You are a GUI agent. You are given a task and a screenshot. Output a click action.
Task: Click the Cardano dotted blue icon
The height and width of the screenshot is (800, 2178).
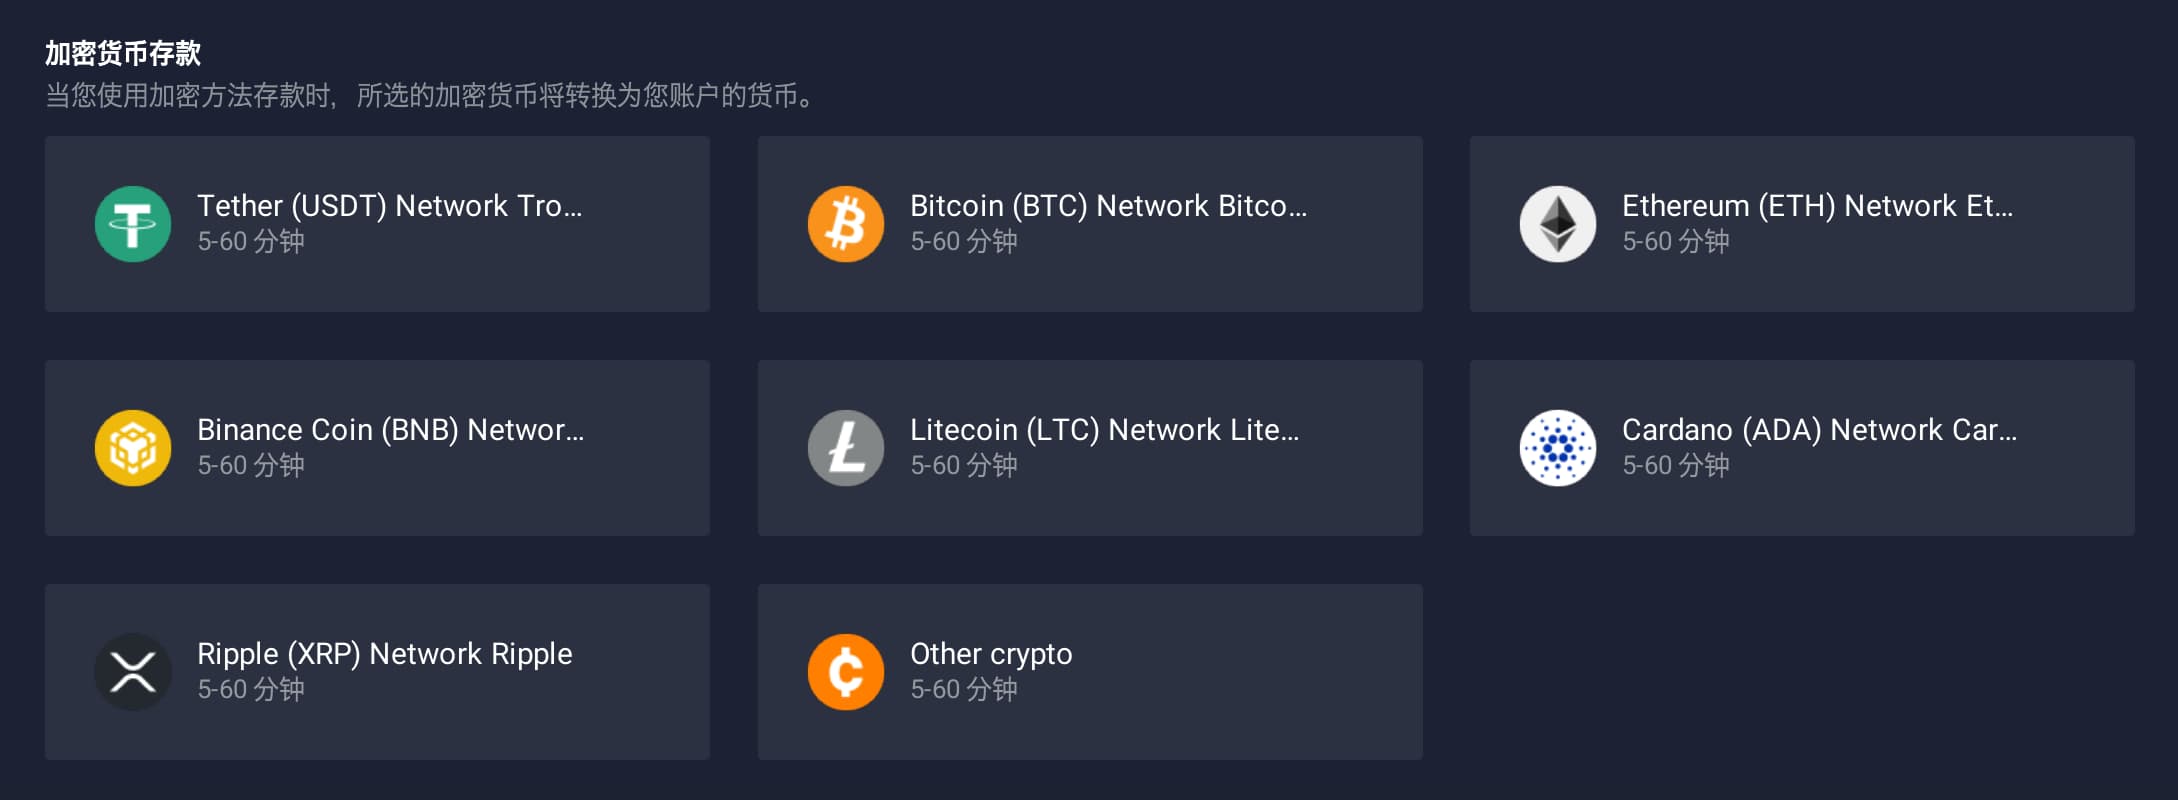[1558, 448]
